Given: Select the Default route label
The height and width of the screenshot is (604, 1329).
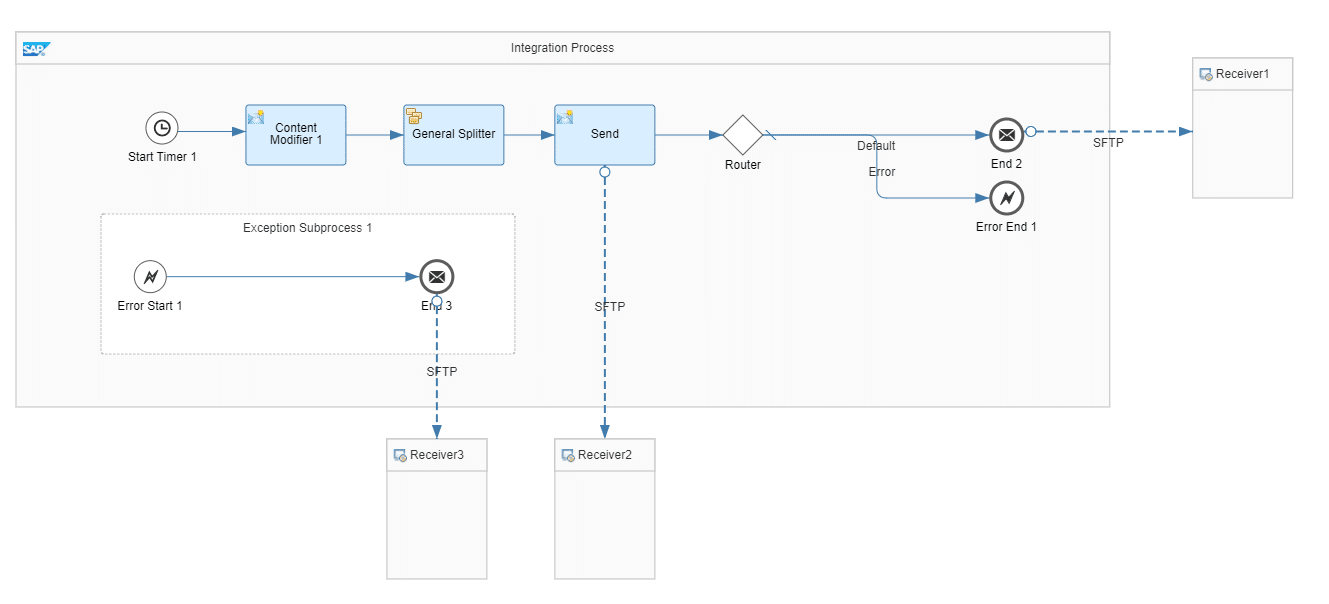Looking at the screenshot, I should click(x=876, y=146).
